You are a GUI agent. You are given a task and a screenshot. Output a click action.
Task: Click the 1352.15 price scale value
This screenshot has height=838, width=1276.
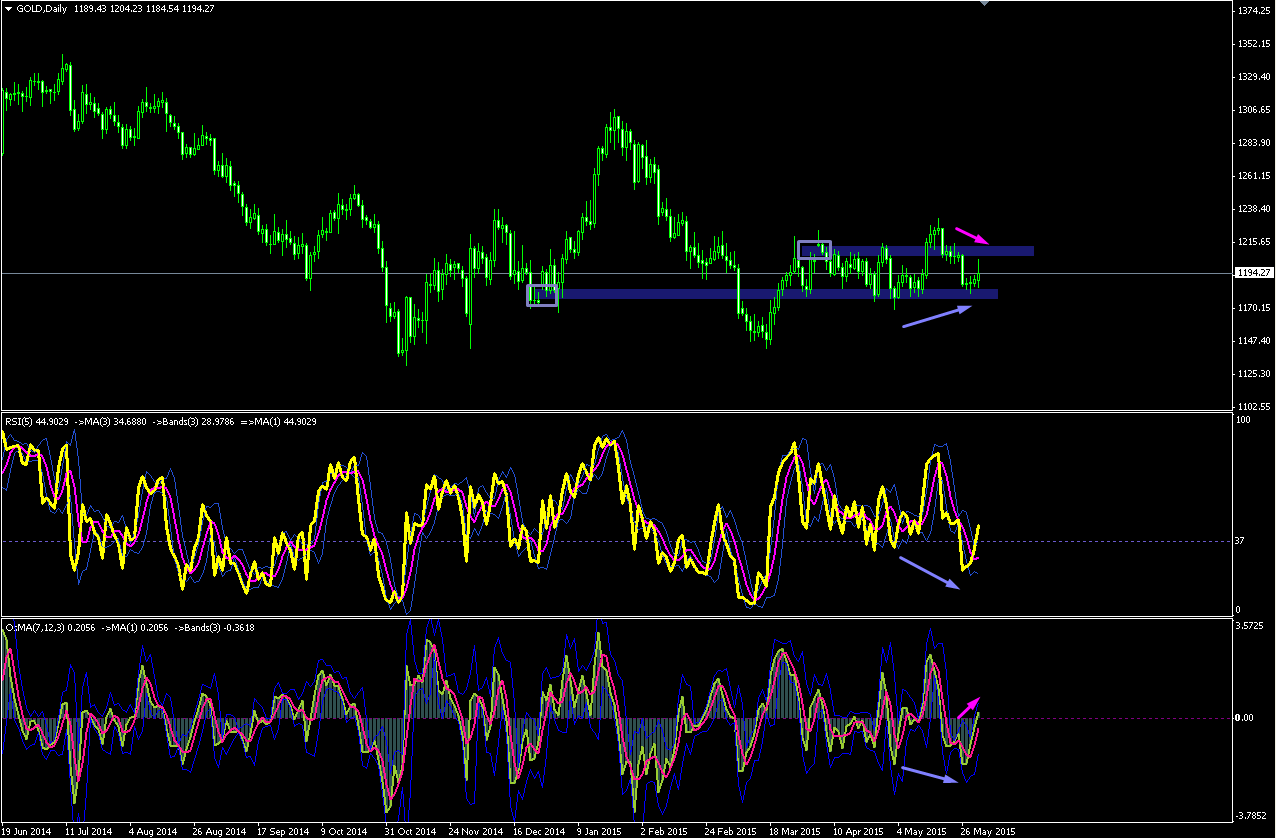point(1253,43)
